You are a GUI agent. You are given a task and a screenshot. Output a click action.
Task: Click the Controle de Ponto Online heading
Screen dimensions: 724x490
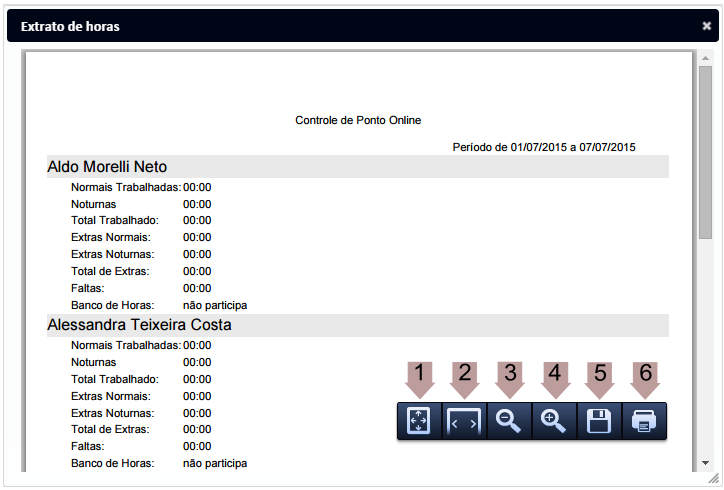click(358, 120)
